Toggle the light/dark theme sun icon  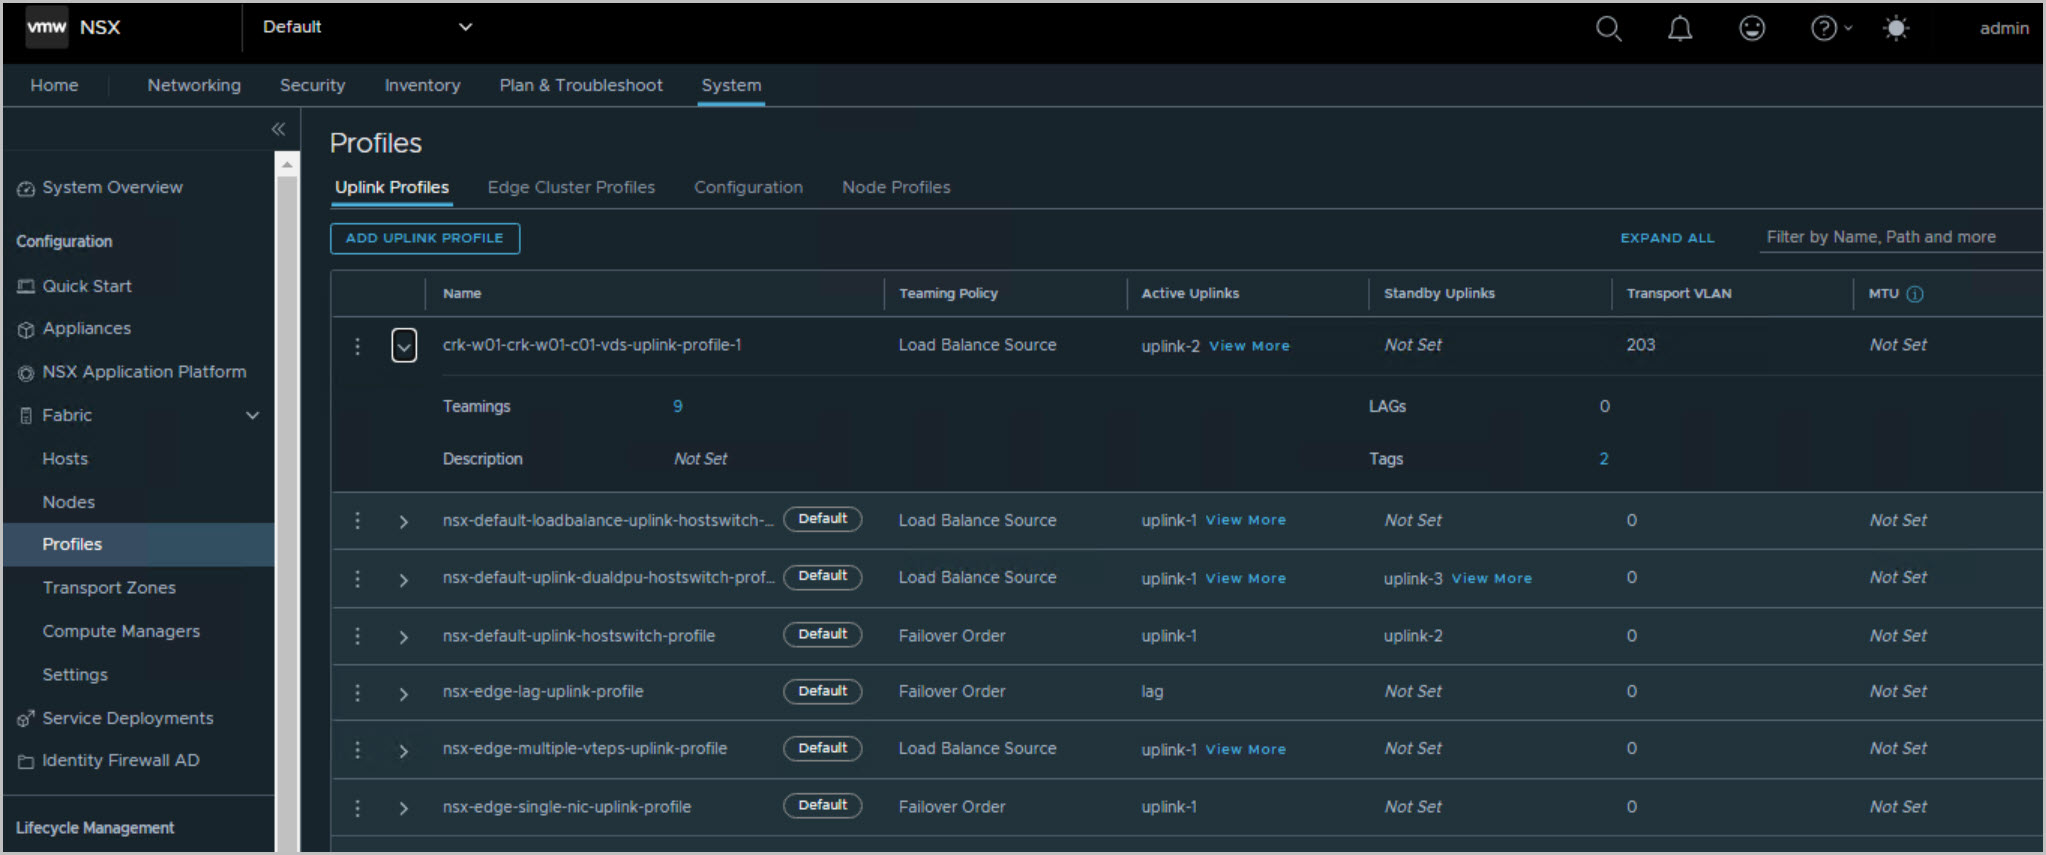[x=1895, y=29]
